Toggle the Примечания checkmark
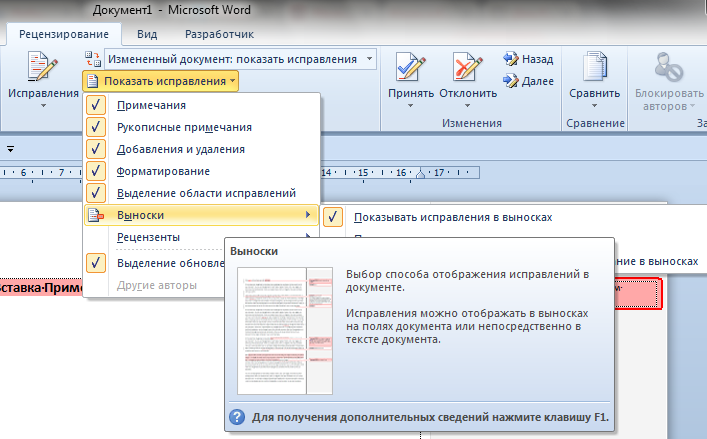 [96, 105]
